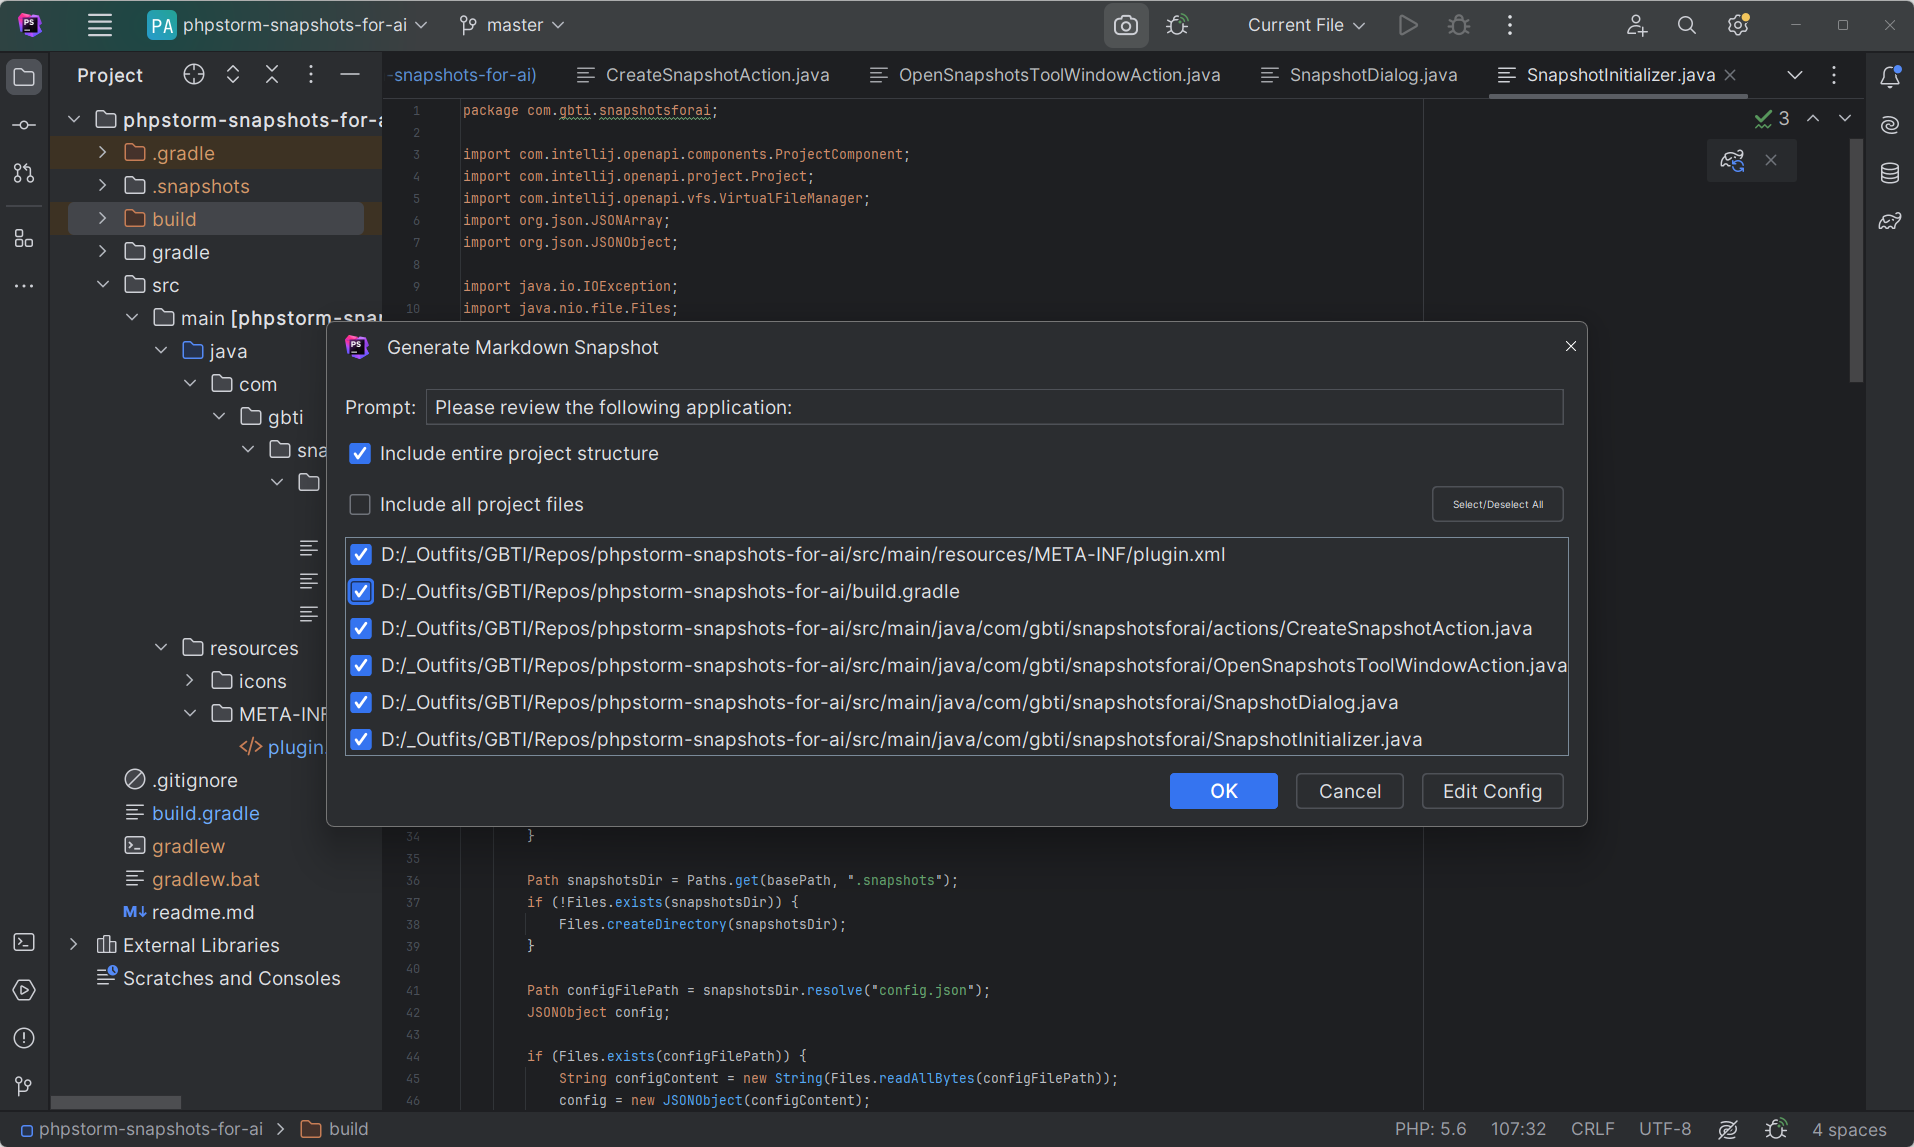This screenshot has width=1914, height=1147.
Task: Click the Prompt text input field
Action: [994, 408]
